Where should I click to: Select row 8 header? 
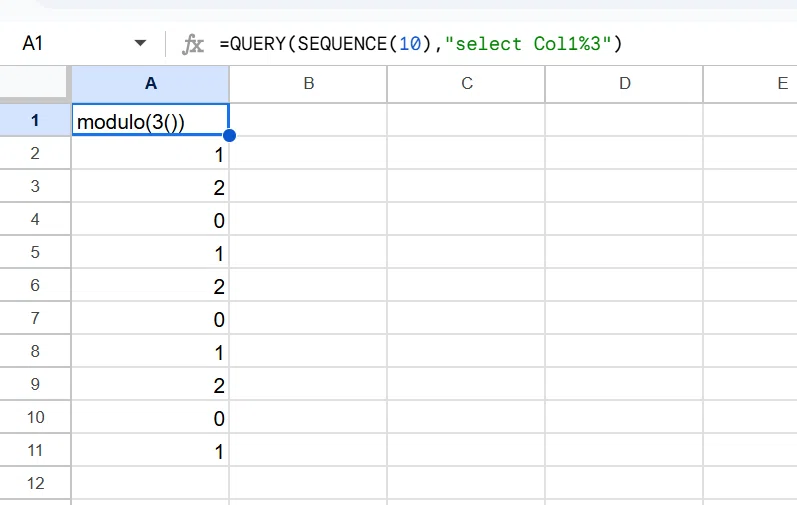pos(35,351)
